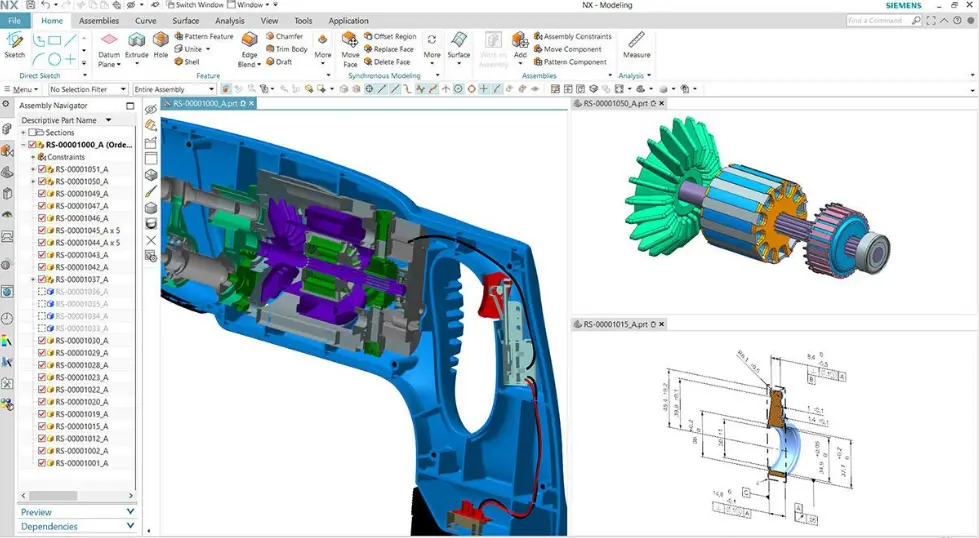Click Switch Window in title bar

pos(195,5)
